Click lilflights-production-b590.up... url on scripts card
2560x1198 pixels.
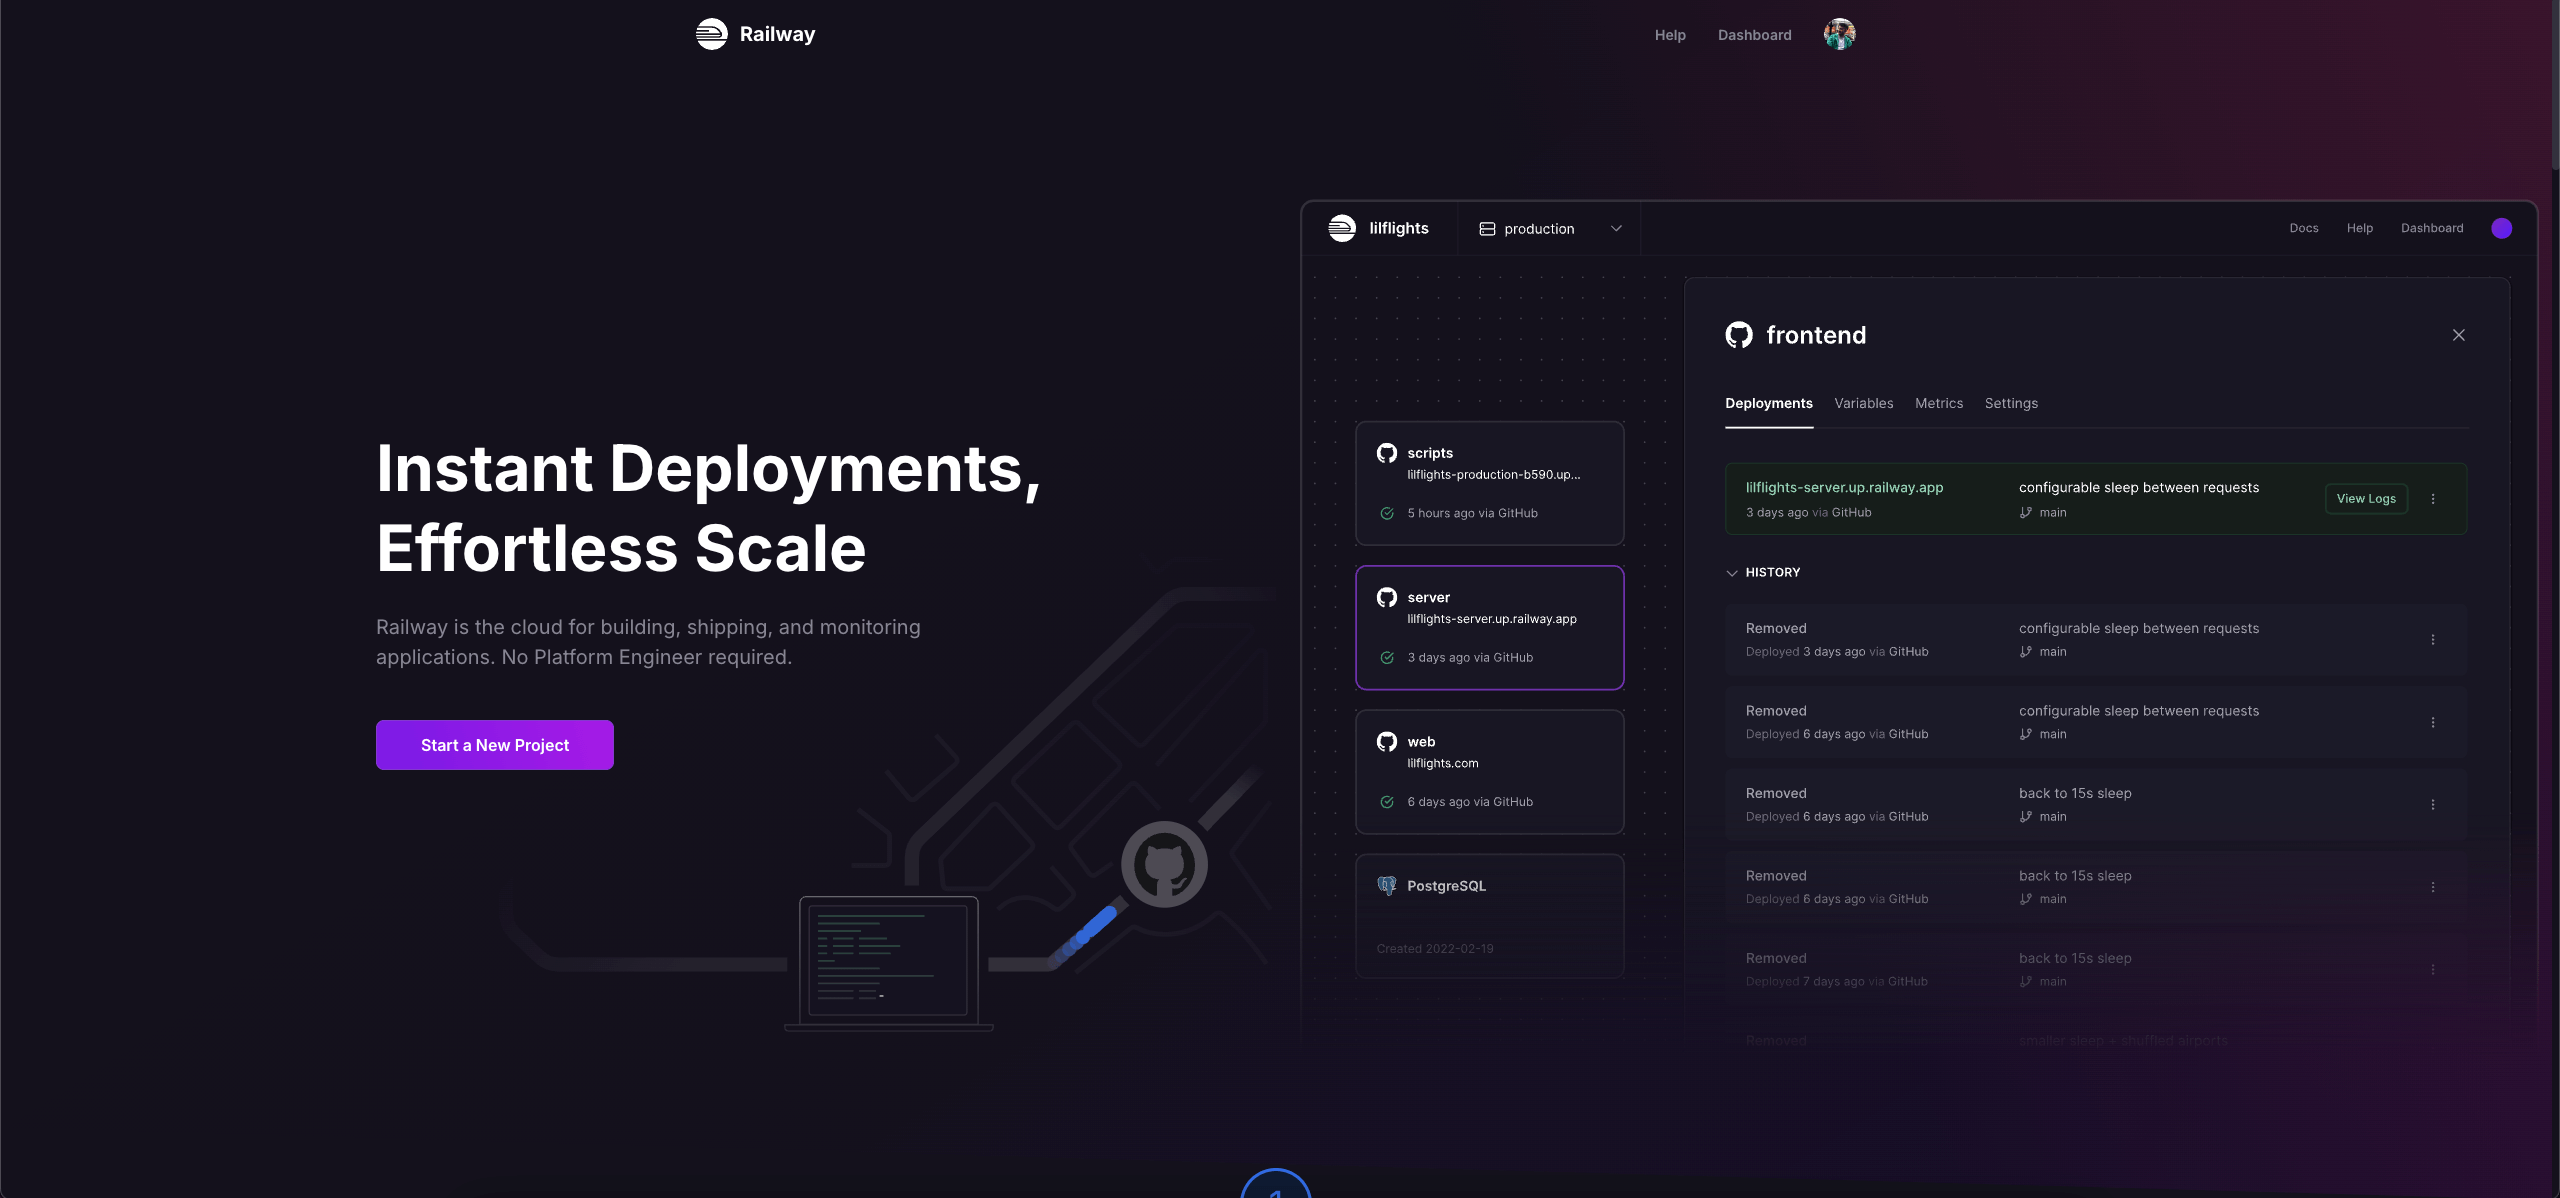pos(1494,475)
